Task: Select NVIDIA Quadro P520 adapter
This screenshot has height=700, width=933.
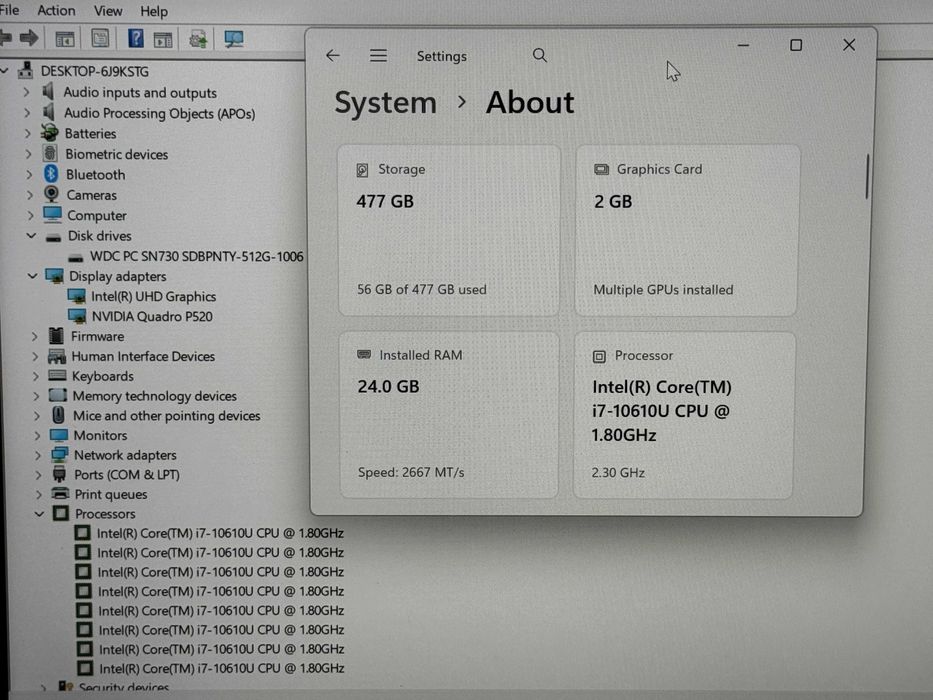Action: click(x=152, y=317)
